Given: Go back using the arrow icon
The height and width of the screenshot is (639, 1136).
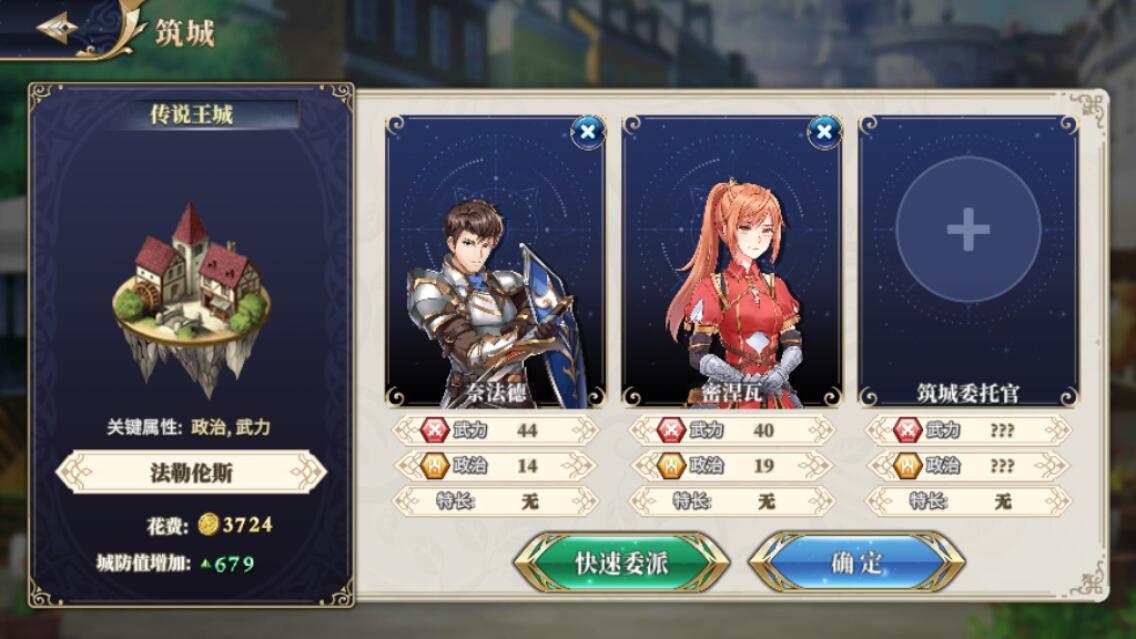Looking at the screenshot, I should [x=58, y=29].
